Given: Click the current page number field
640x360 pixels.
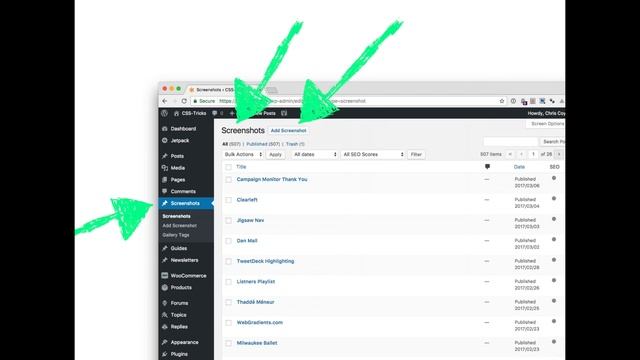Looking at the screenshot, I should coord(533,154).
